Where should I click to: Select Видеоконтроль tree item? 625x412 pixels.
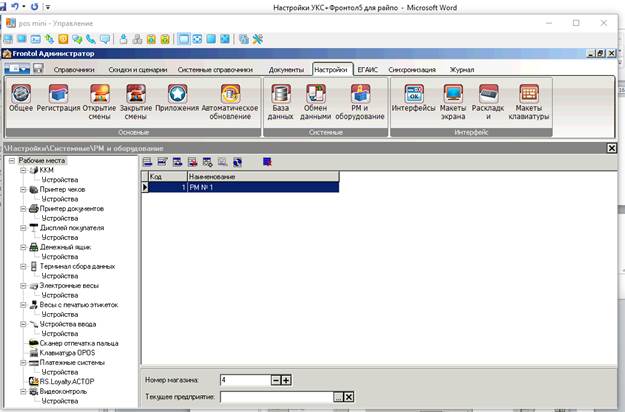(63, 391)
